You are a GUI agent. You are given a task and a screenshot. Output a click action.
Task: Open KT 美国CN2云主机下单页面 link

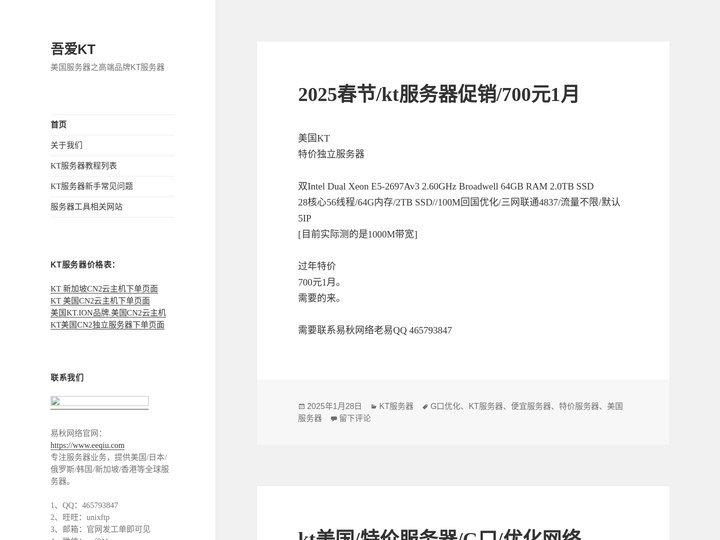[x=100, y=301]
